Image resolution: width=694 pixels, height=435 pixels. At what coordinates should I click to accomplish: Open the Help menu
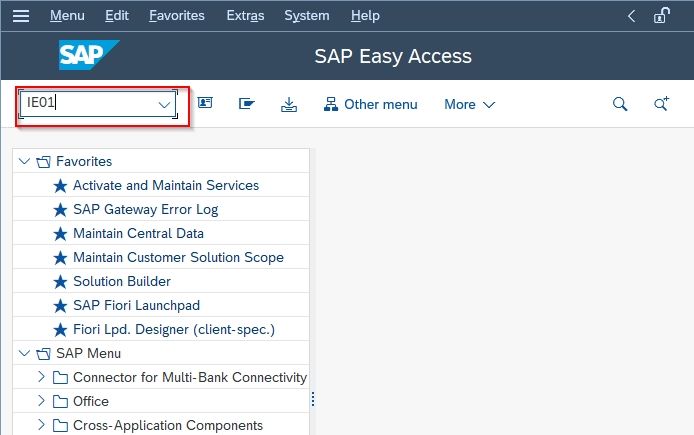(x=365, y=16)
